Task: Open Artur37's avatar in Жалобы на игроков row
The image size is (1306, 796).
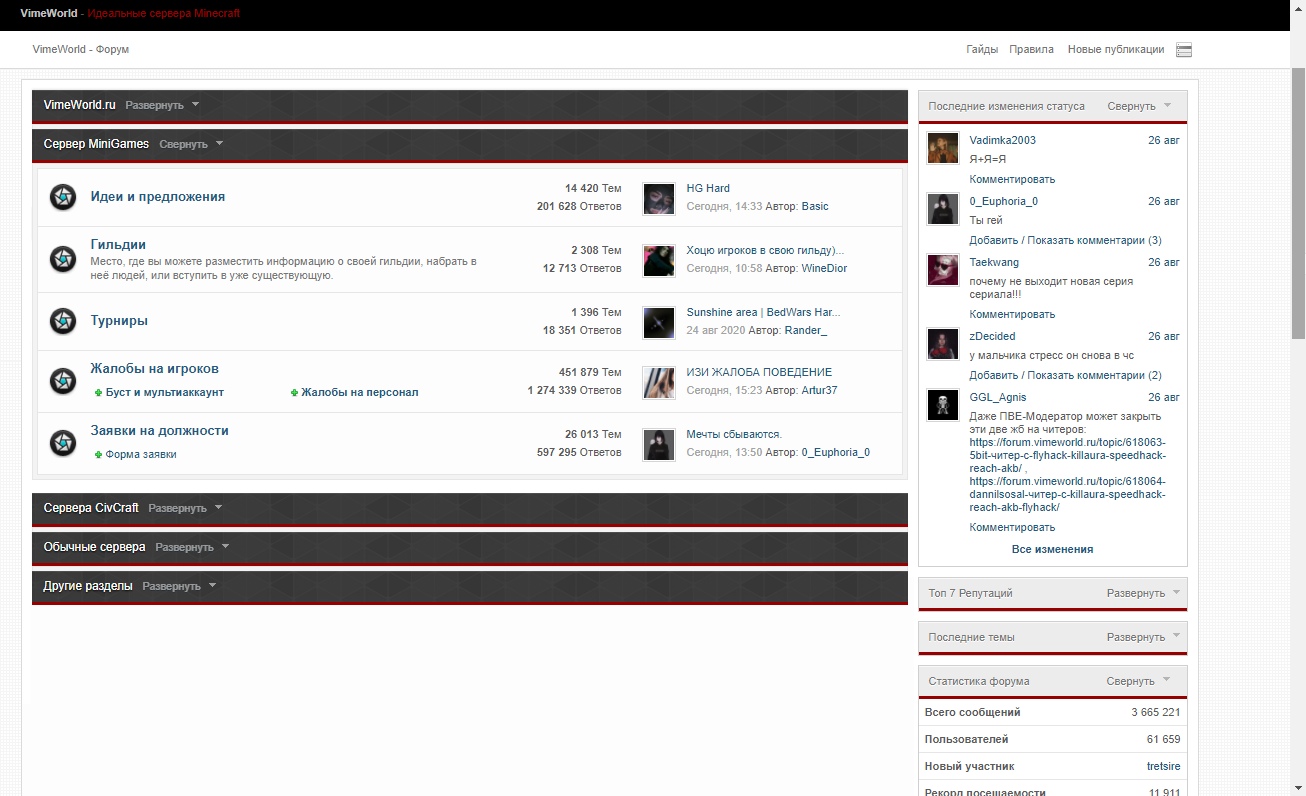Action: point(659,382)
